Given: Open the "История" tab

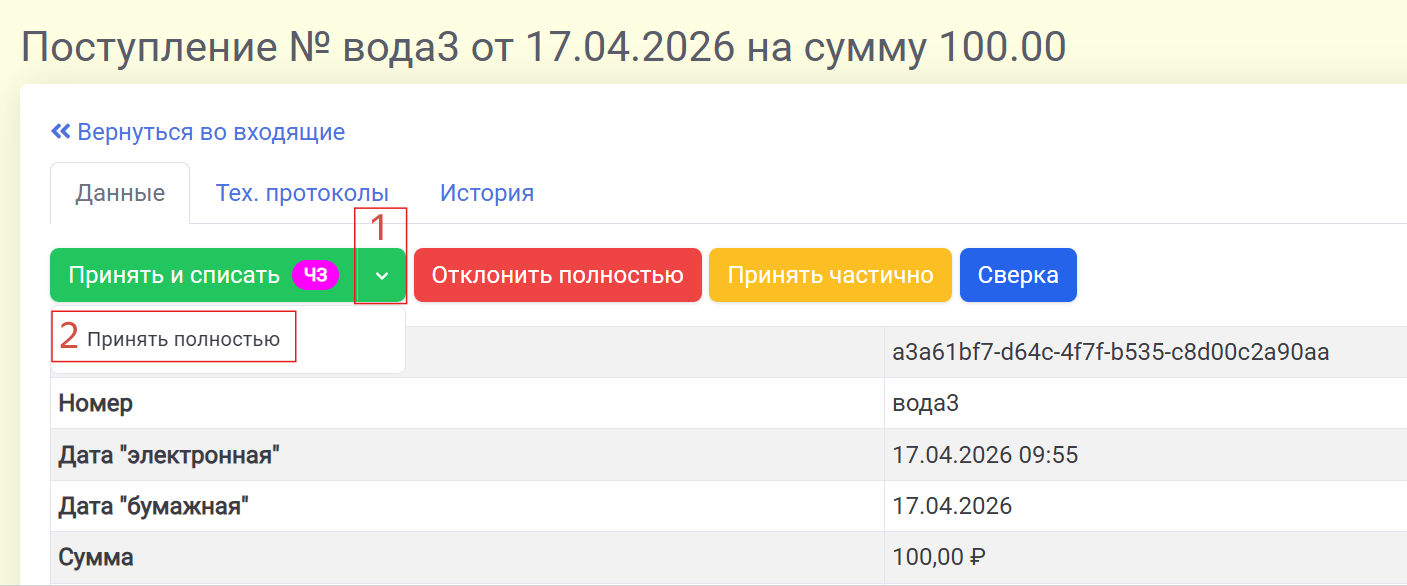Looking at the screenshot, I should [487, 193].
